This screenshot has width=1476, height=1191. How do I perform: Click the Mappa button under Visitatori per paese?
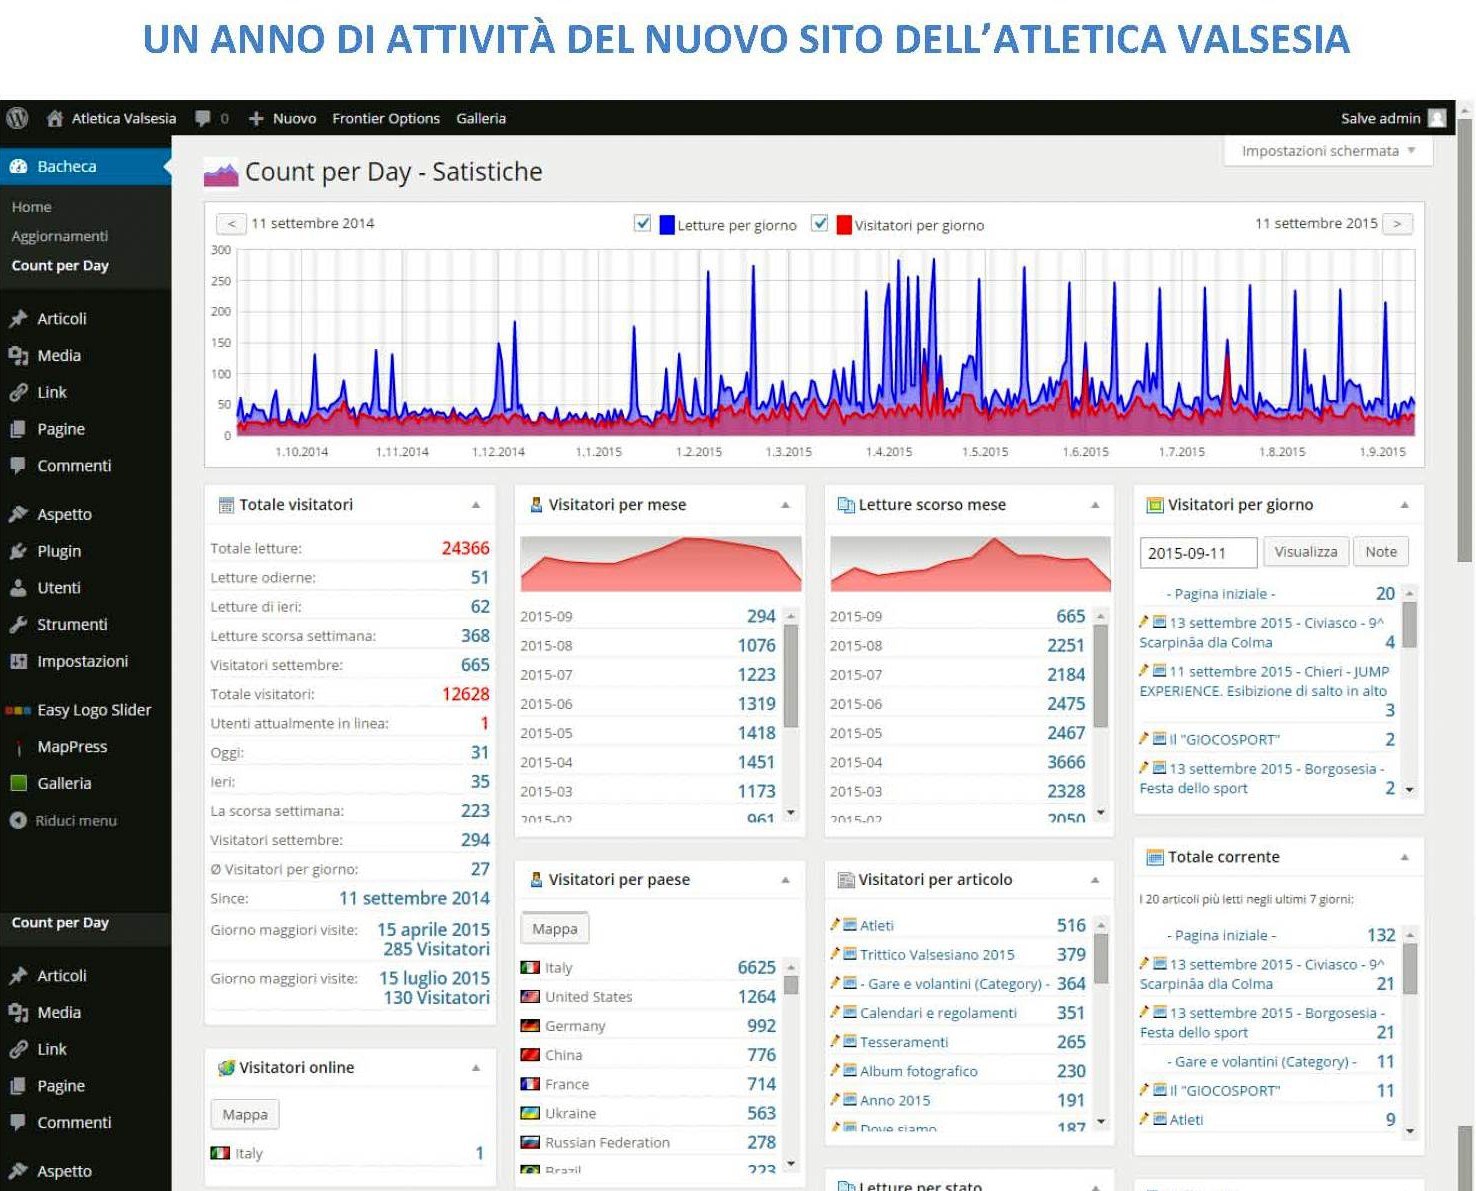tap(555, 929)
